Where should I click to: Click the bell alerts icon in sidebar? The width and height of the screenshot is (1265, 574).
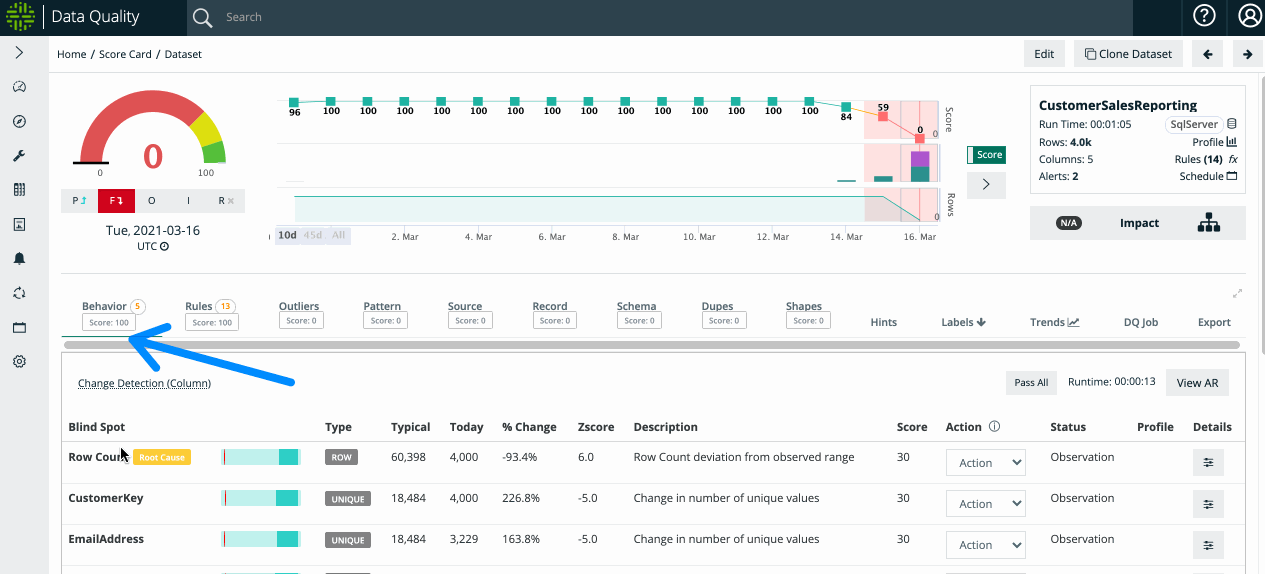click(19, 259)
